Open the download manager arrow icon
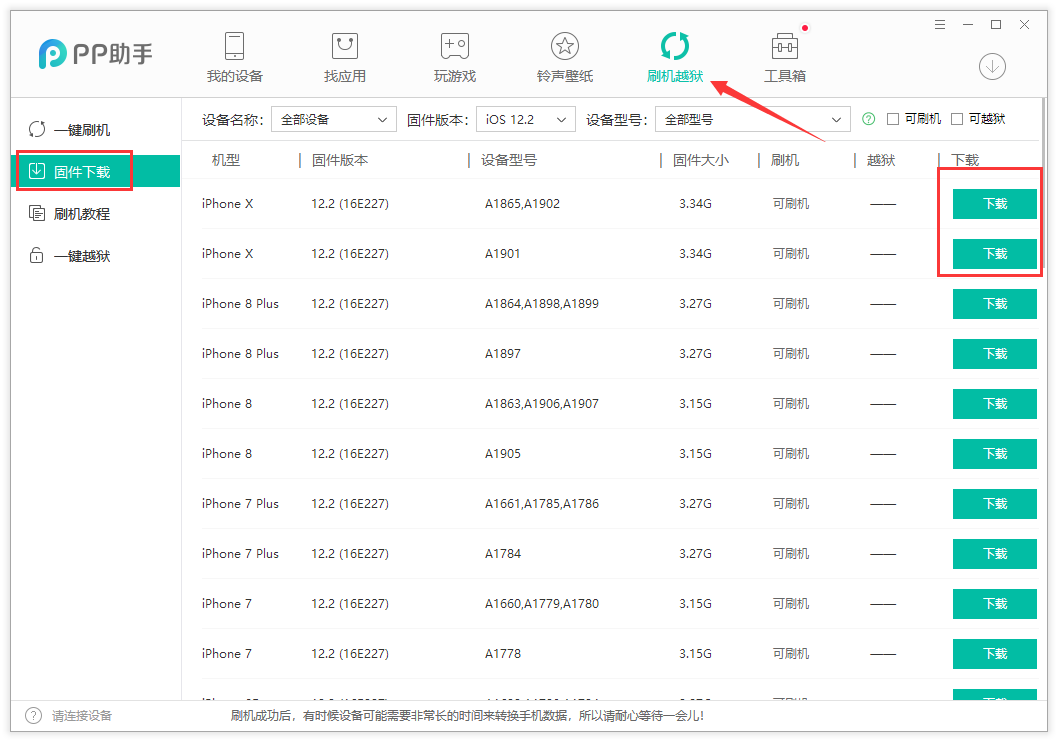 pos(992,67)
